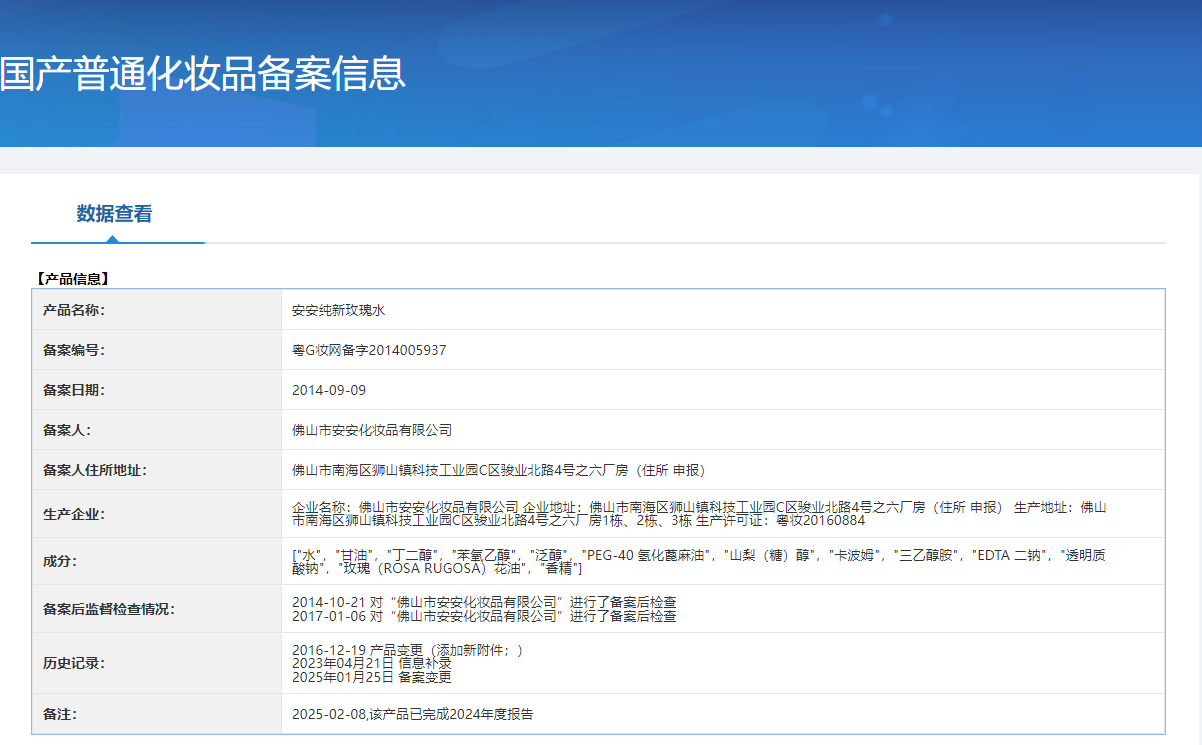Screen dimensions: 1202x745
Task: Click the 备案日期 label cell
Action: pos(157,390)
